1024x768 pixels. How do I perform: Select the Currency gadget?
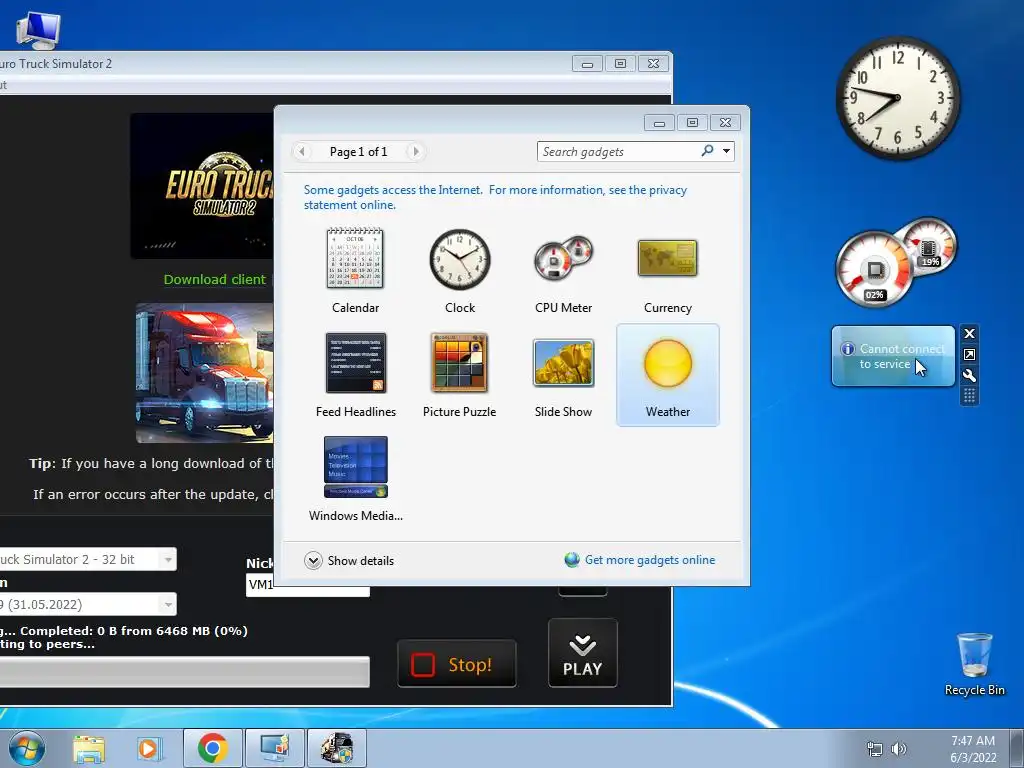coord(667,271)
